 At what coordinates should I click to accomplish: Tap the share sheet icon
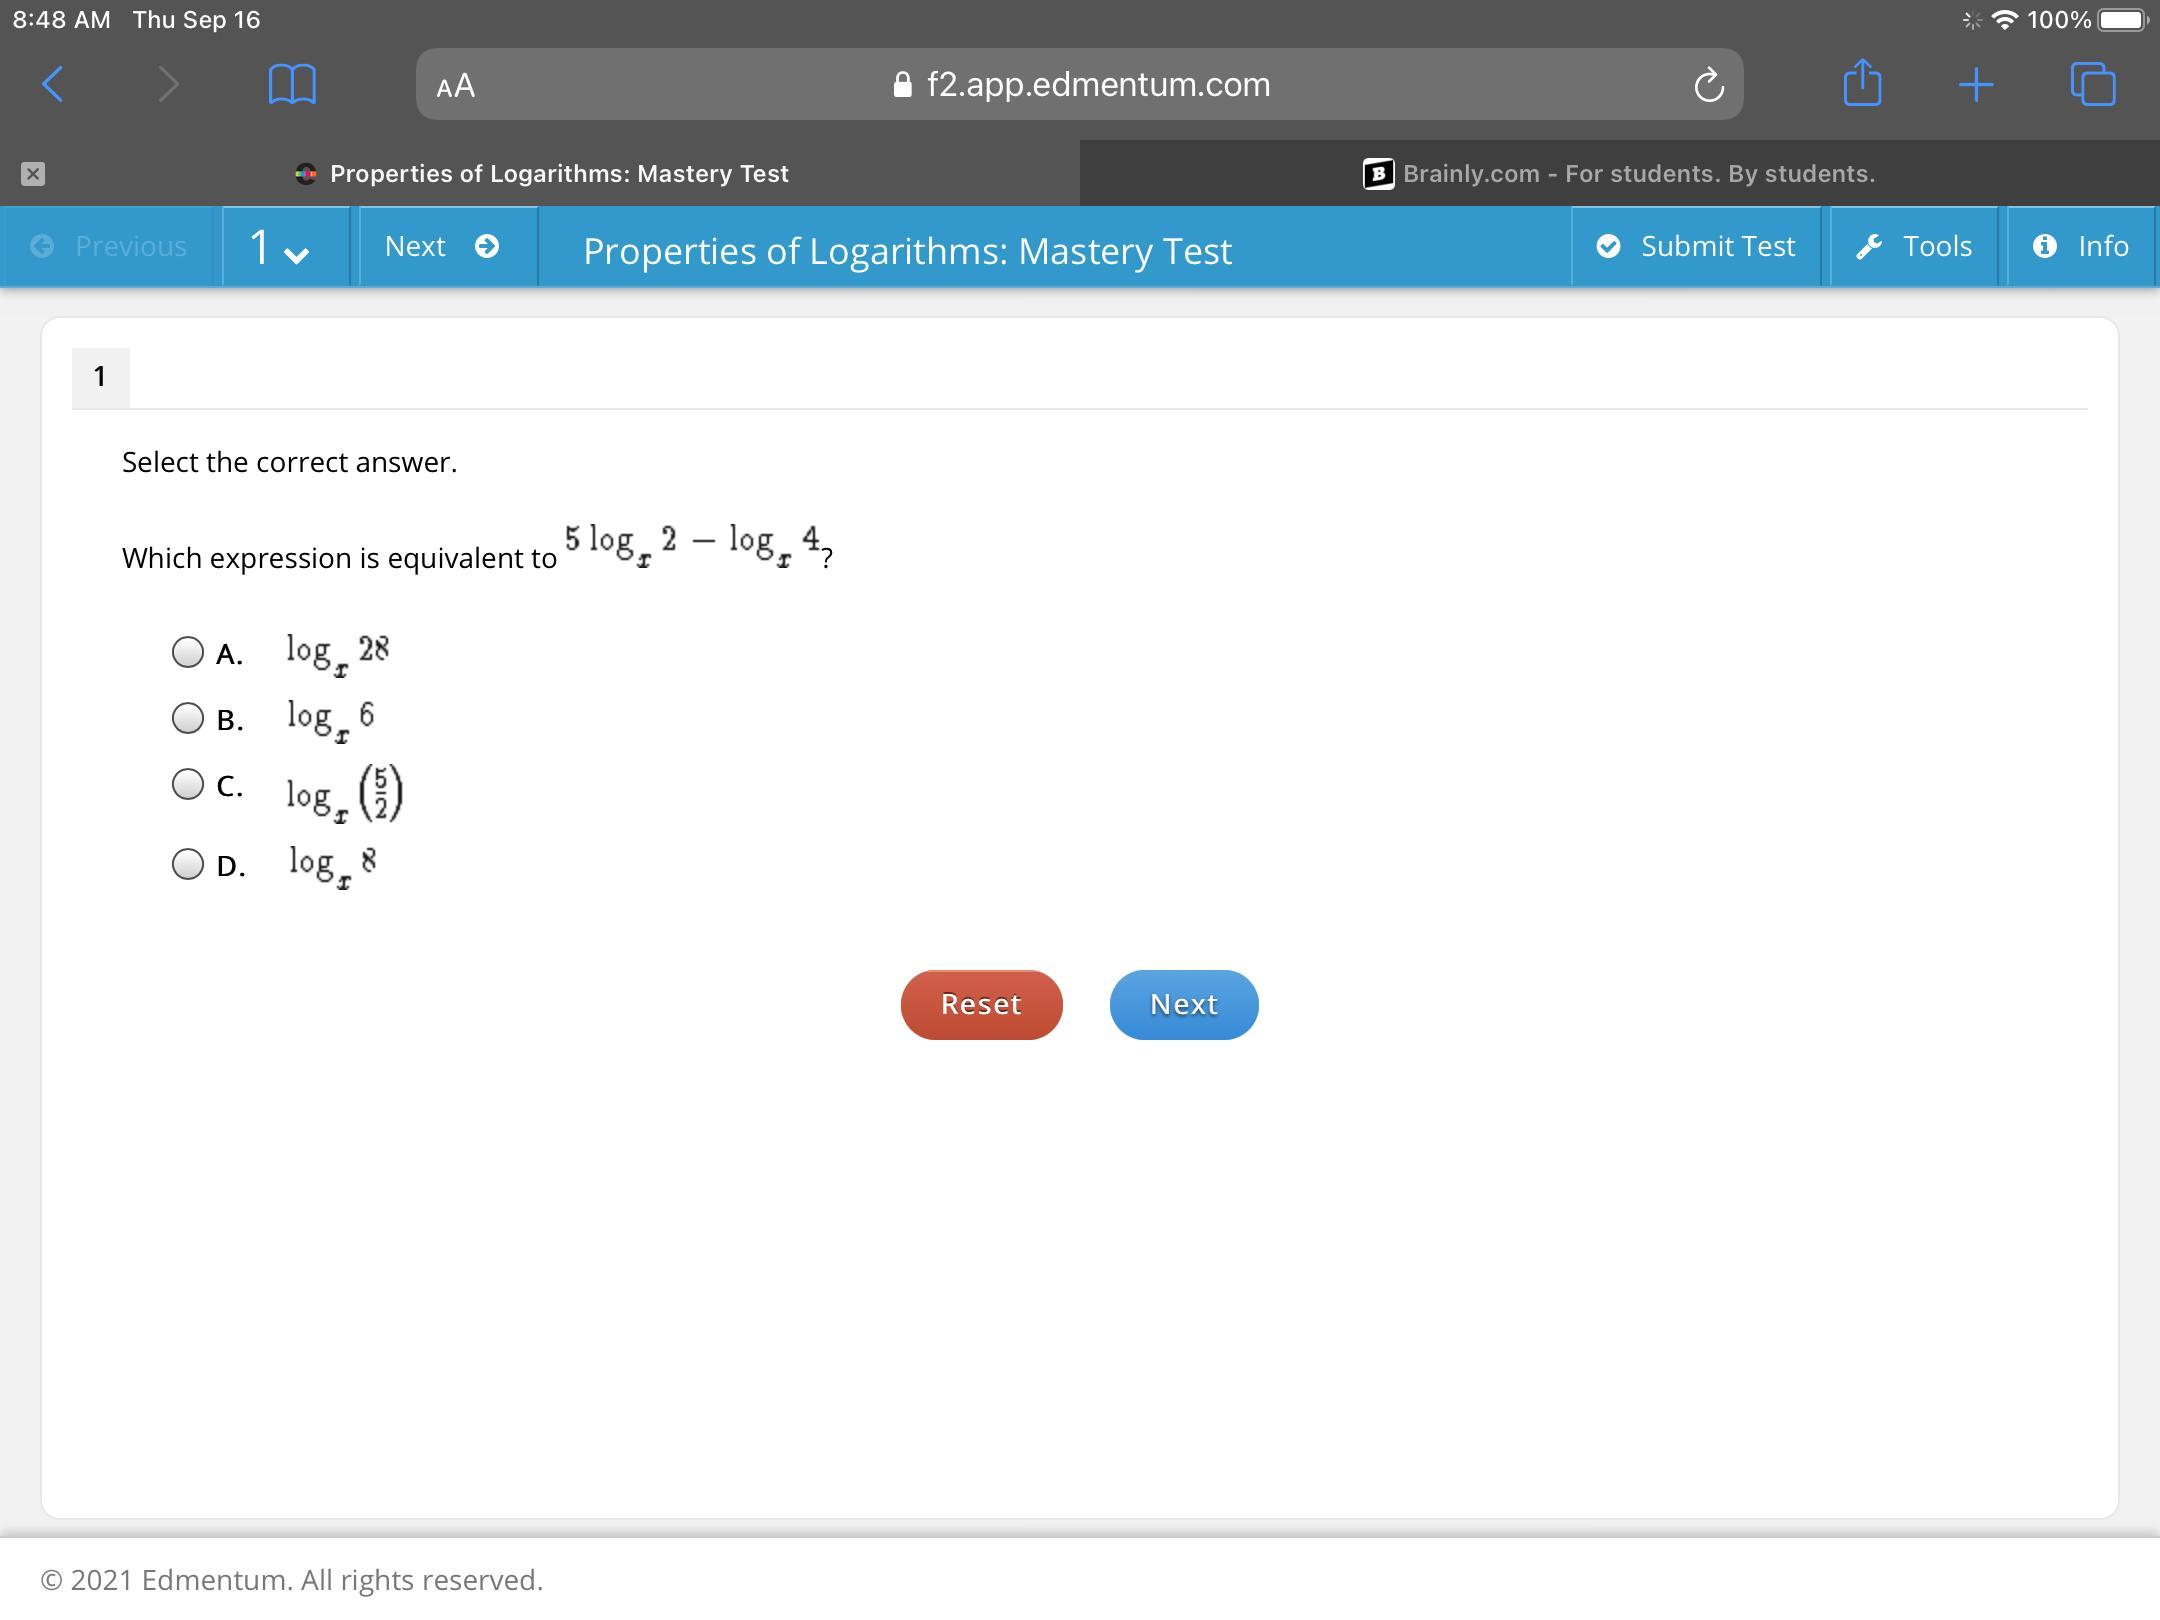click(1862, 83)
